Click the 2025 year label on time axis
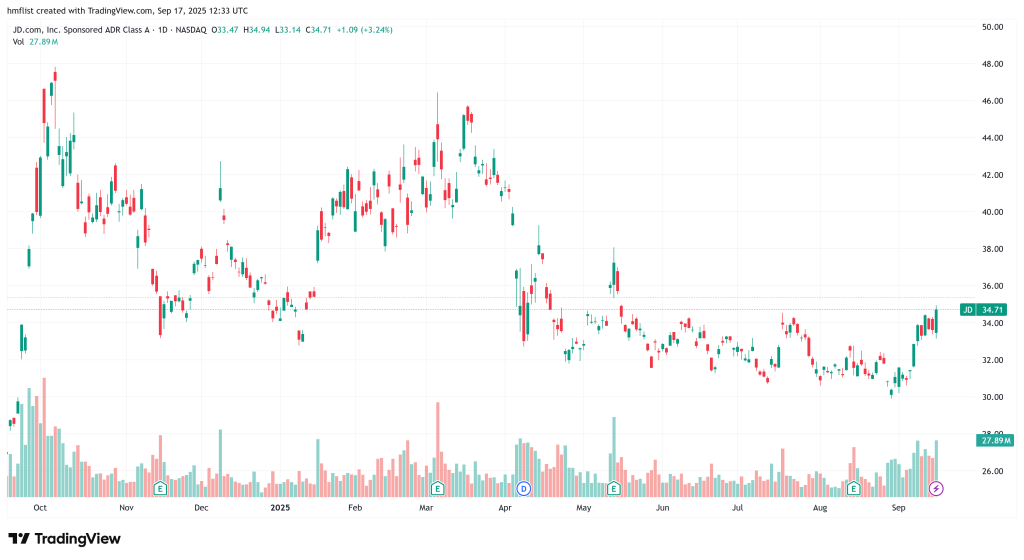Viewport: 1024px width, 560px height. click(x=279, y=508)
